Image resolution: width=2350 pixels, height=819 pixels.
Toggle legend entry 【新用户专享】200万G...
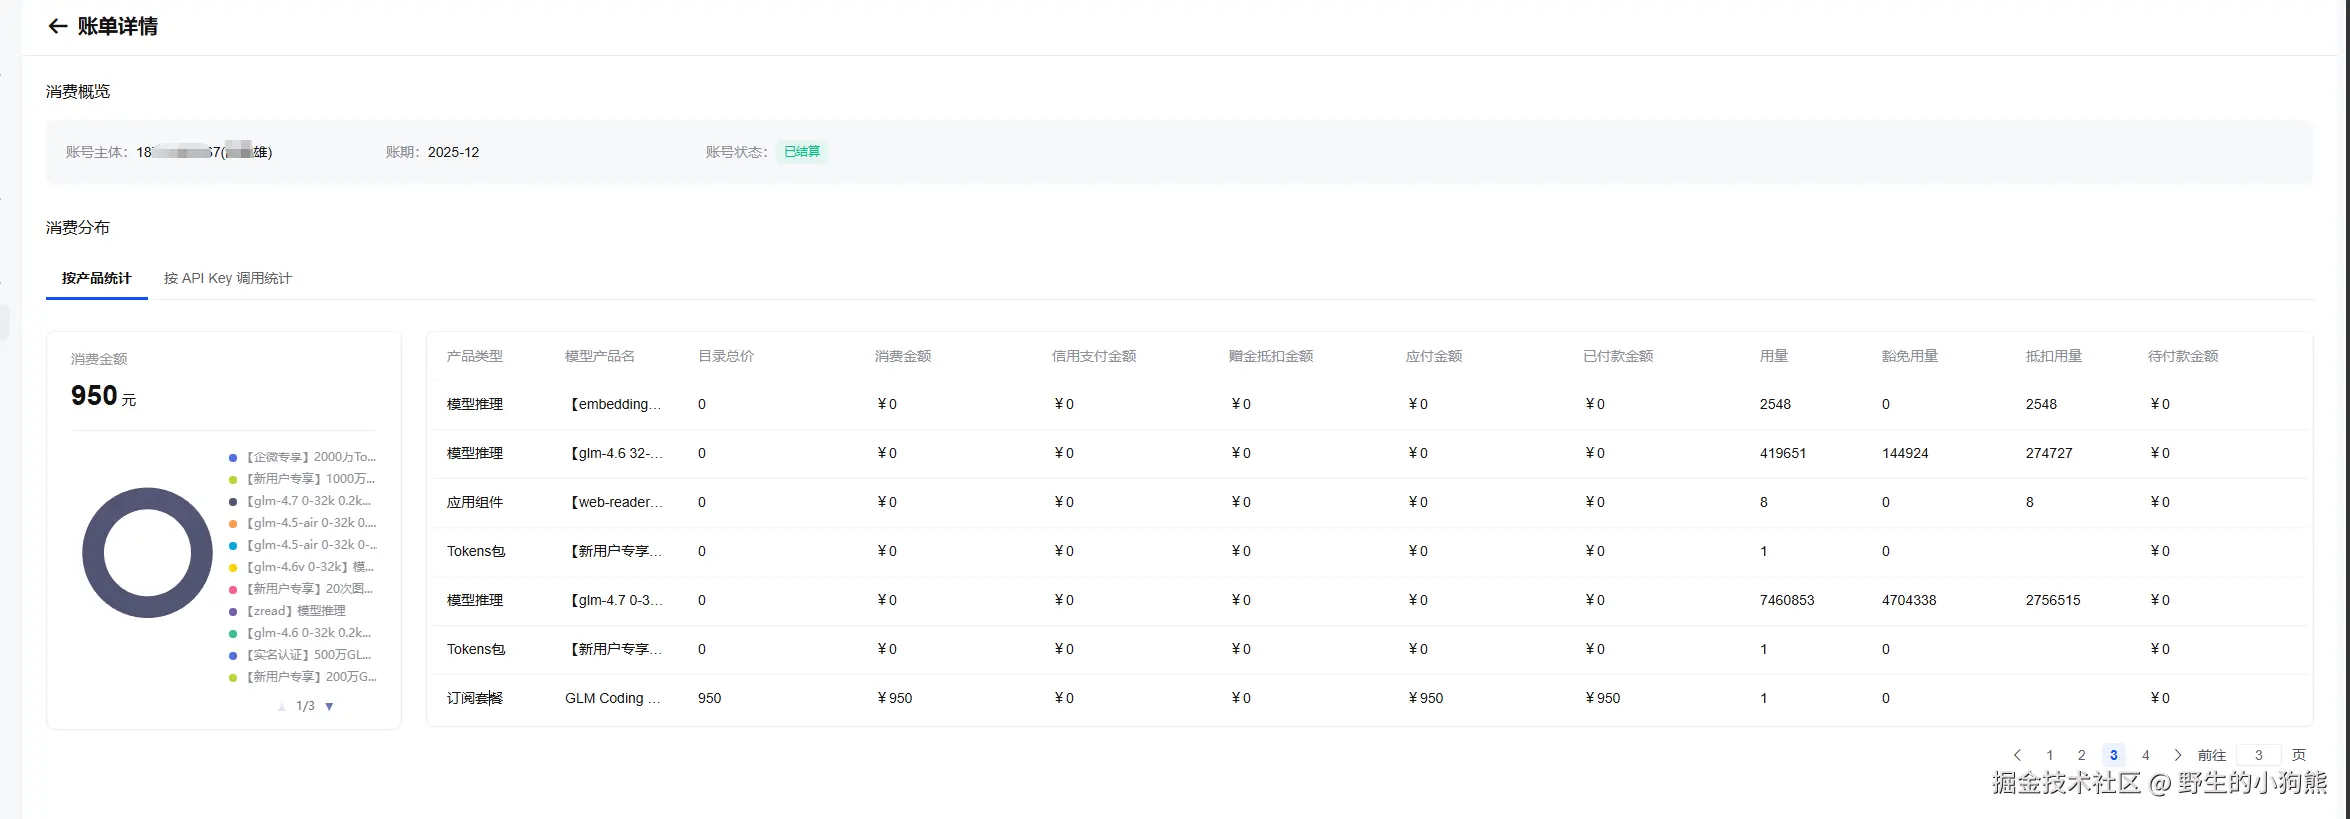coord(303,677)
